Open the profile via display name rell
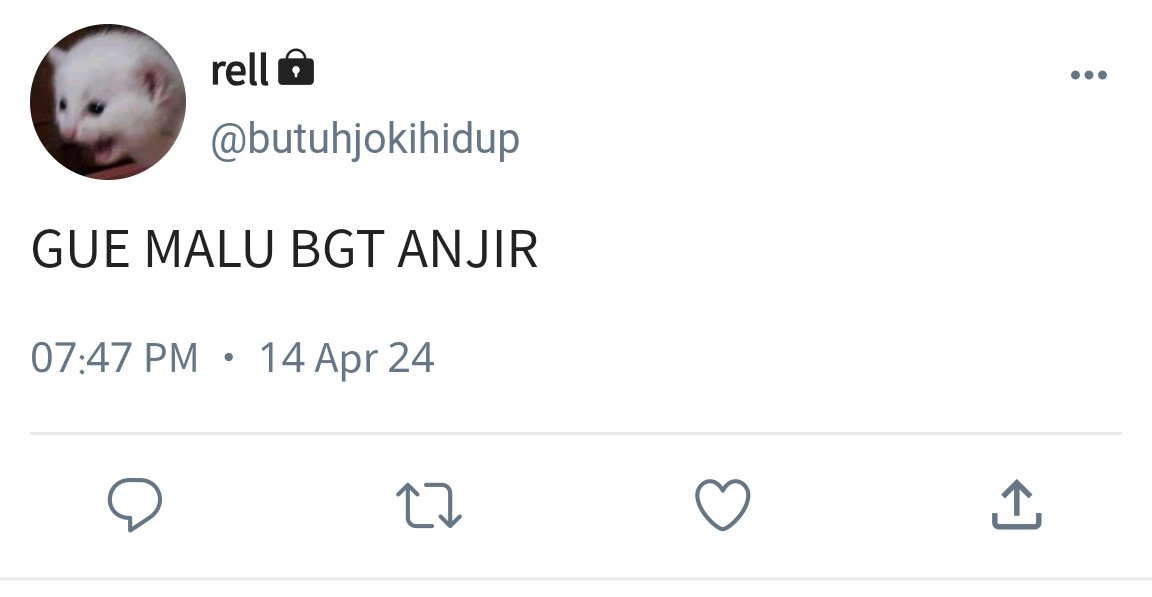Image resolution: width=1152 pixels, height=597 pixels. pyautogui.click(x=240, y=70)
